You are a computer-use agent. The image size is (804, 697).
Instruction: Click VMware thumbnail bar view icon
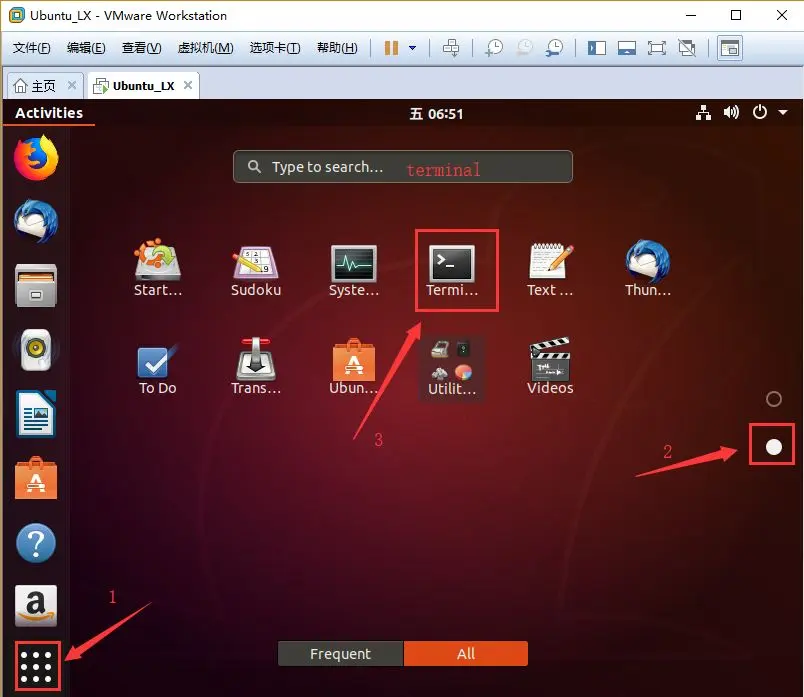click(627, 48)
